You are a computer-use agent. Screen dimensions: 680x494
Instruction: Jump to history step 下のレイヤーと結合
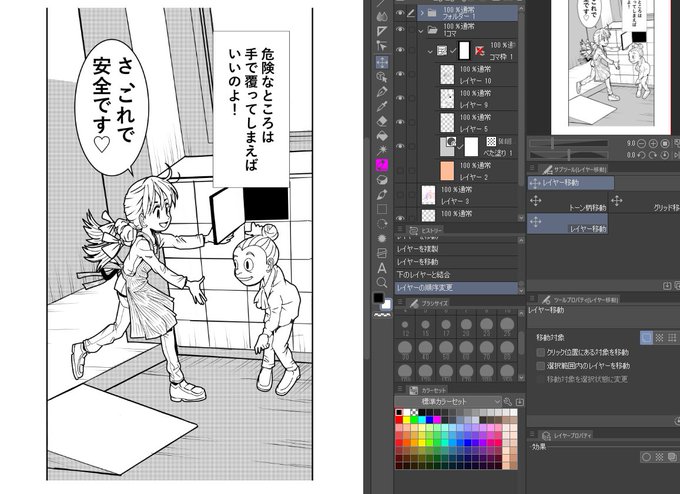(x=456, y=275)
